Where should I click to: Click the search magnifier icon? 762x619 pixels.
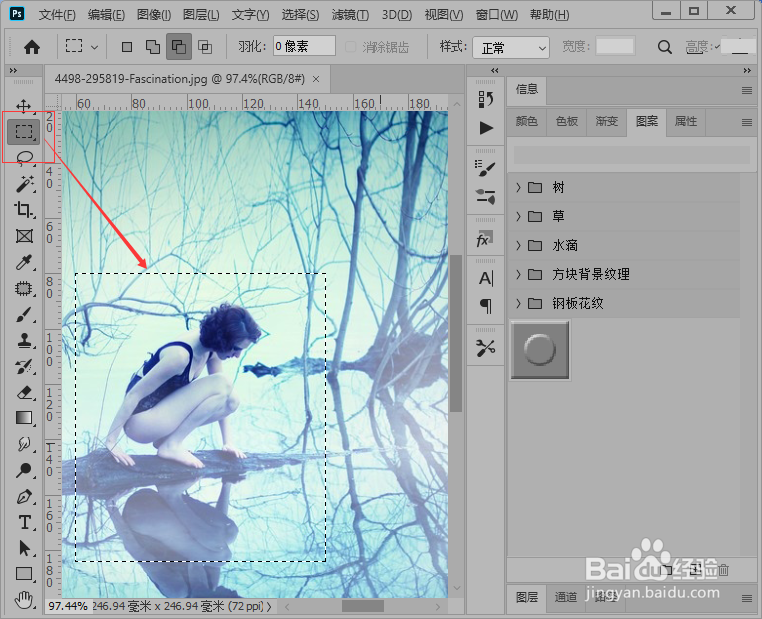pos(664,47)
